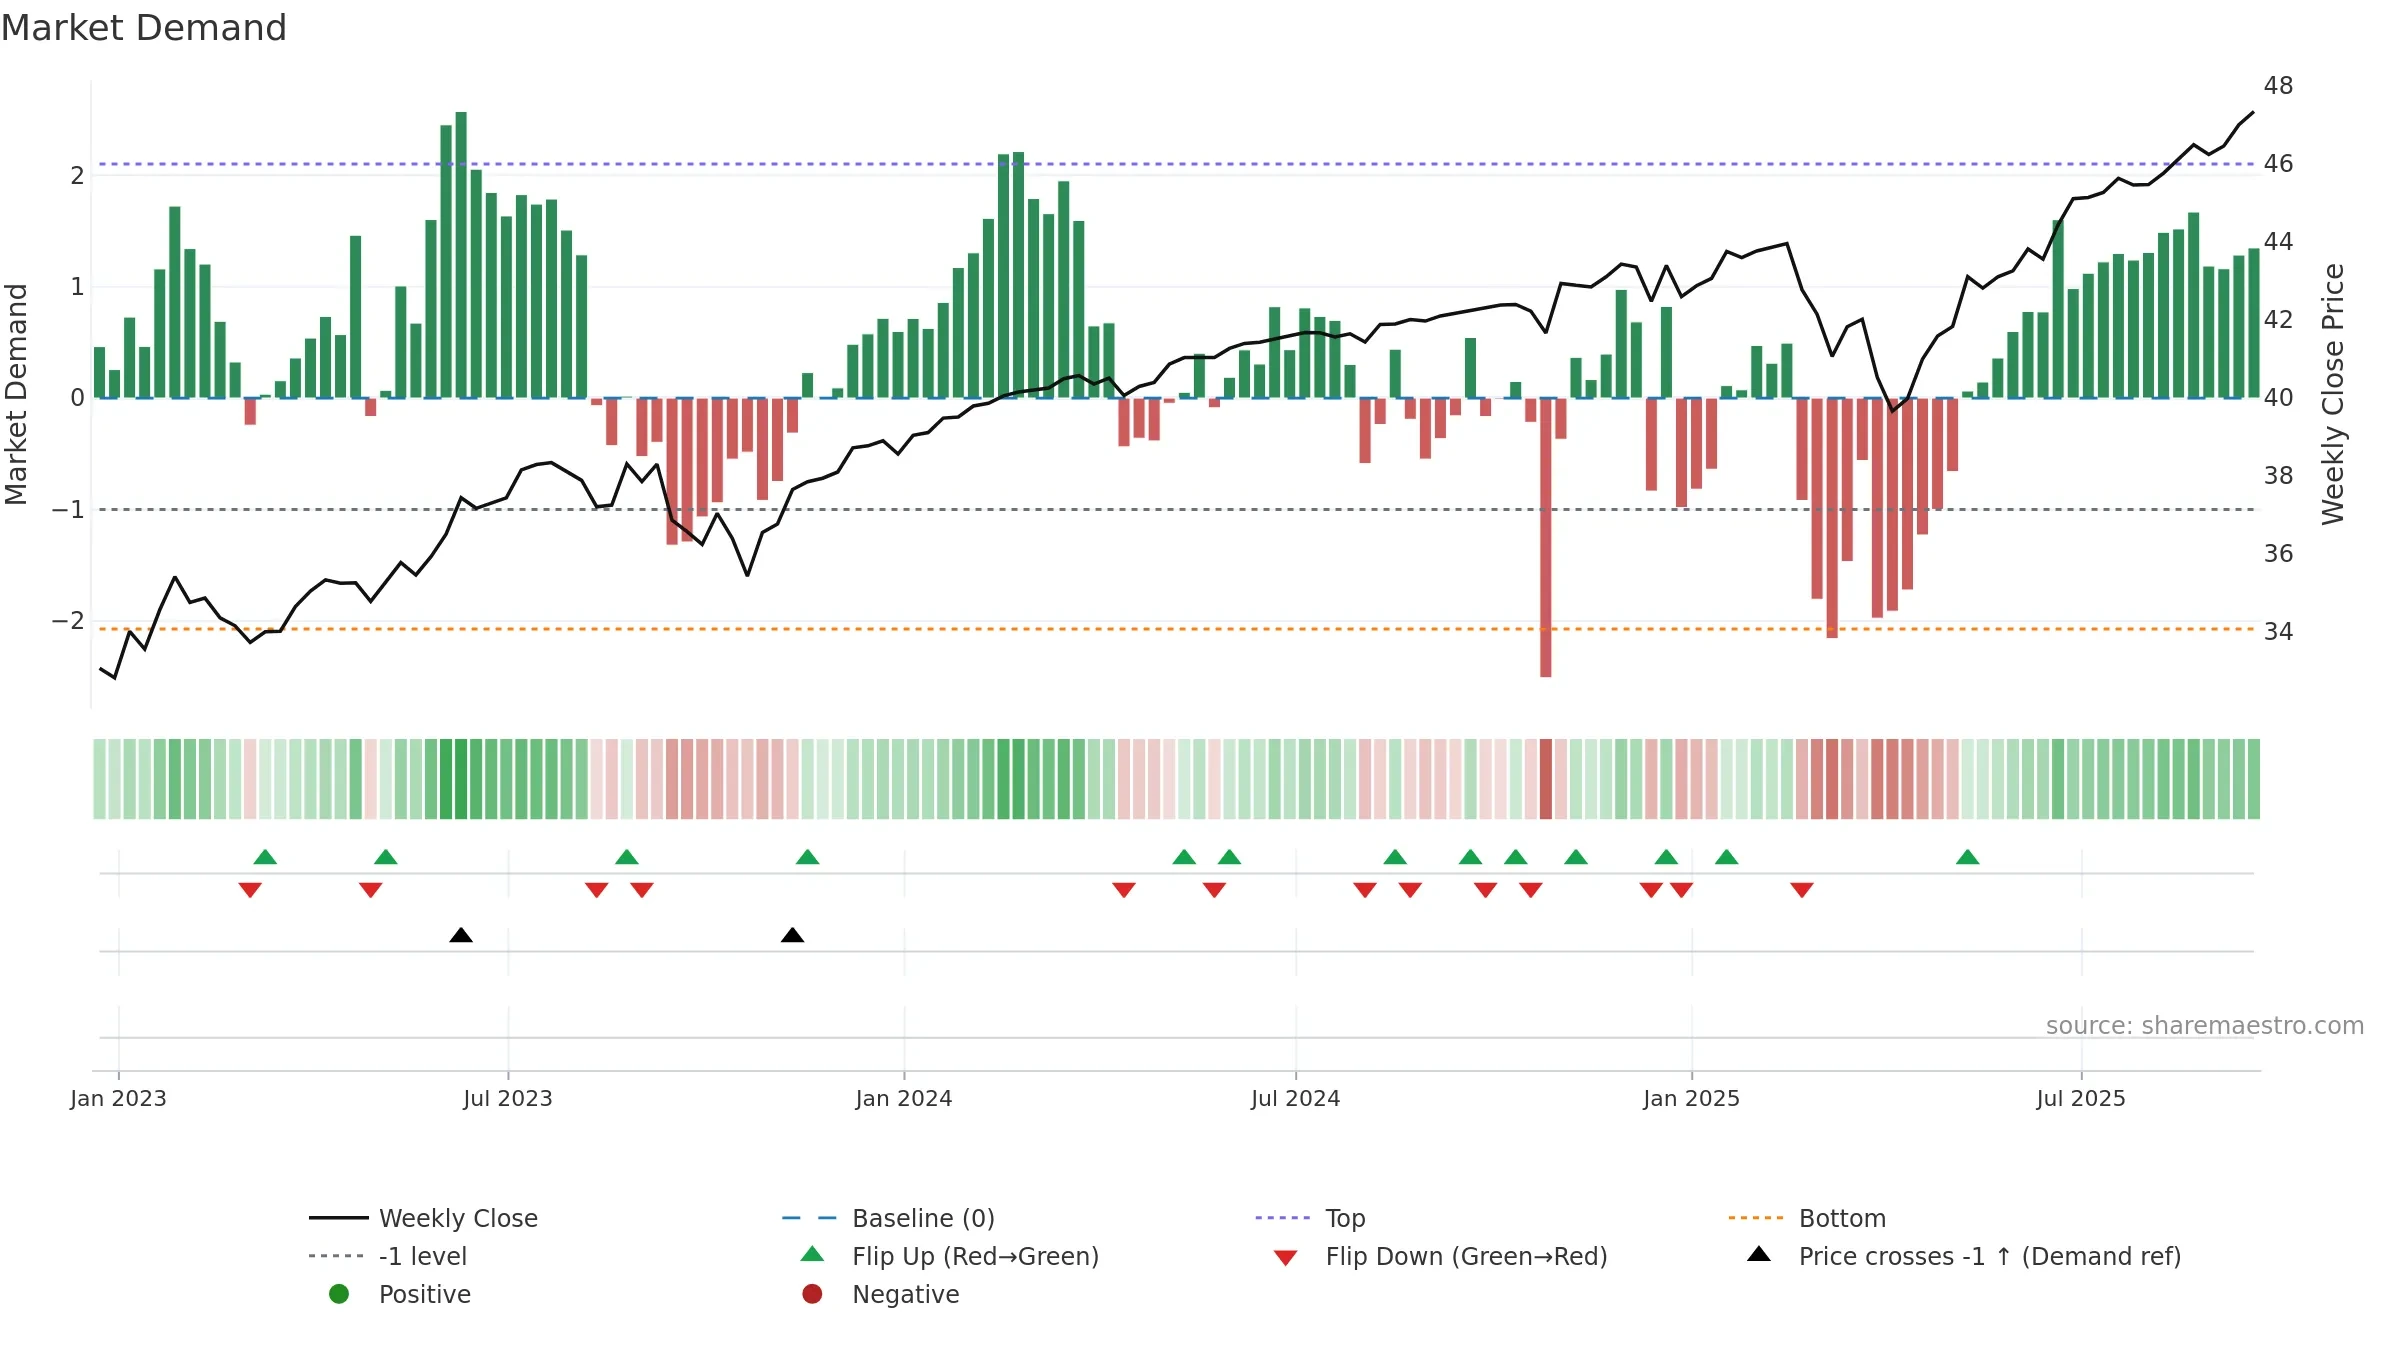The width and height of the screenshot is (2400, 1350).
Task: Toggle the Weekly Close legend entry
Action: pyautogui.click(x=424, y=1218)
